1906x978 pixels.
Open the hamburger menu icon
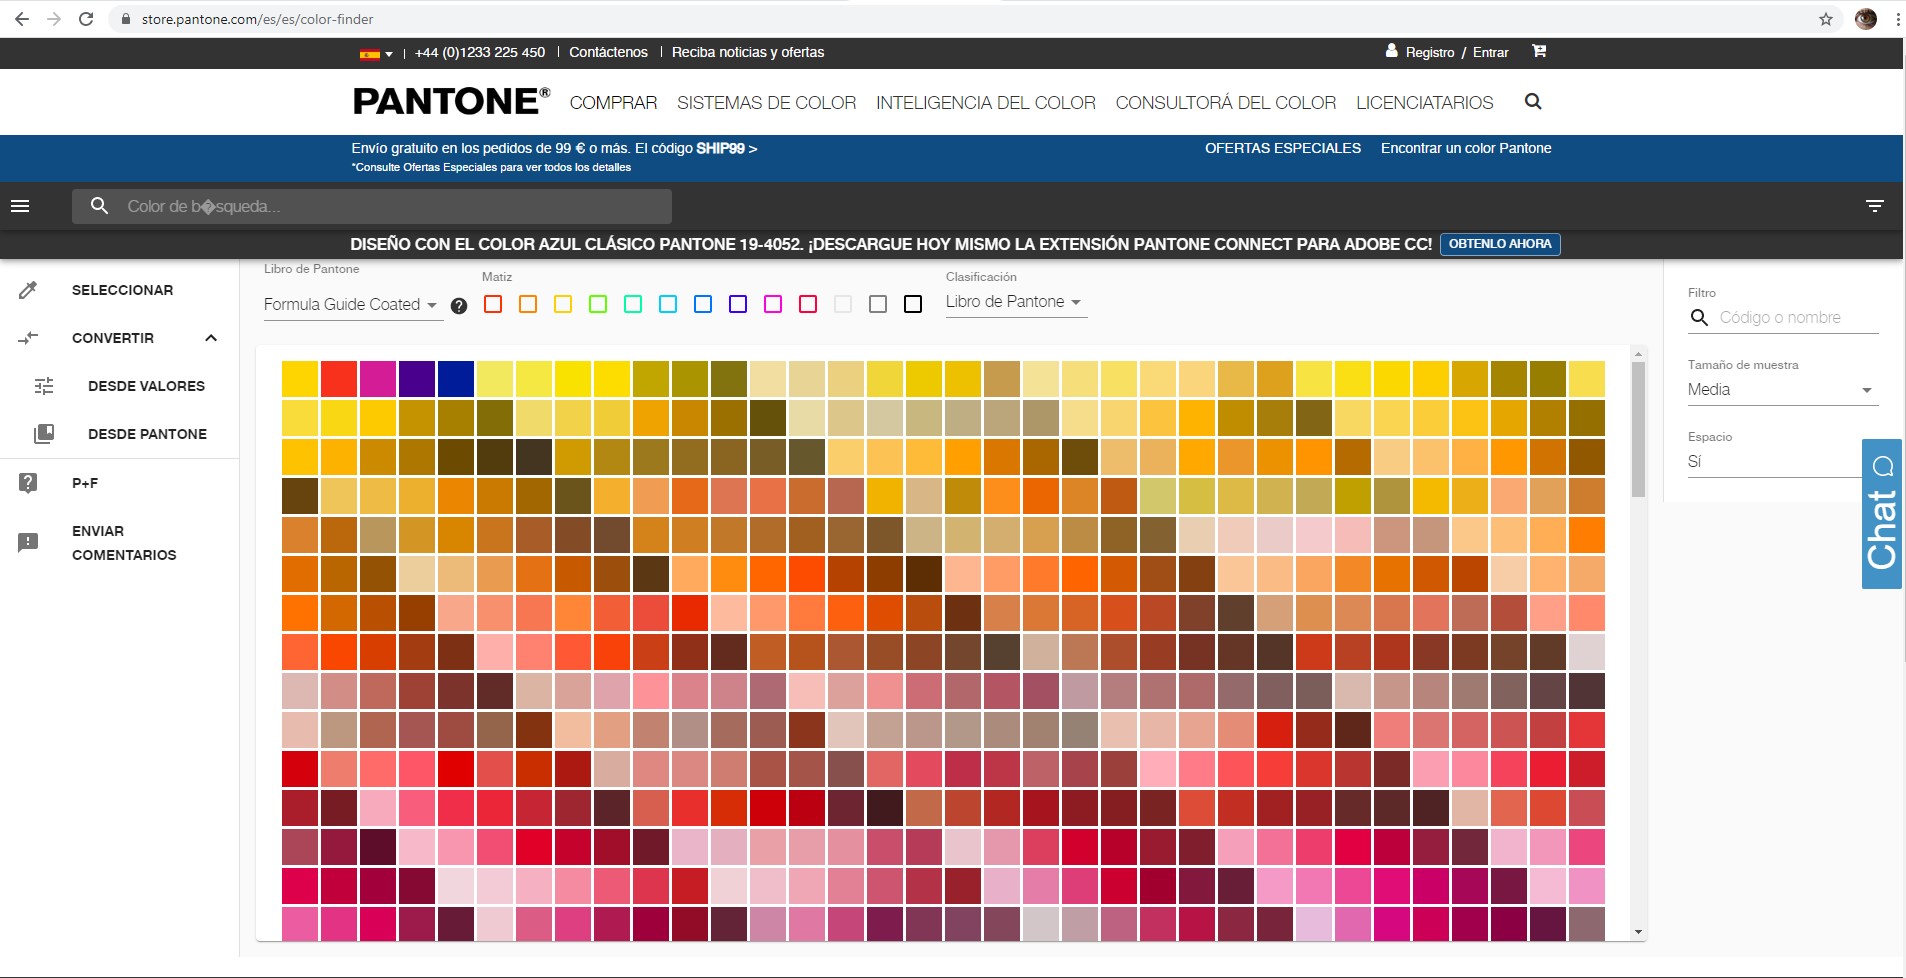19,205
